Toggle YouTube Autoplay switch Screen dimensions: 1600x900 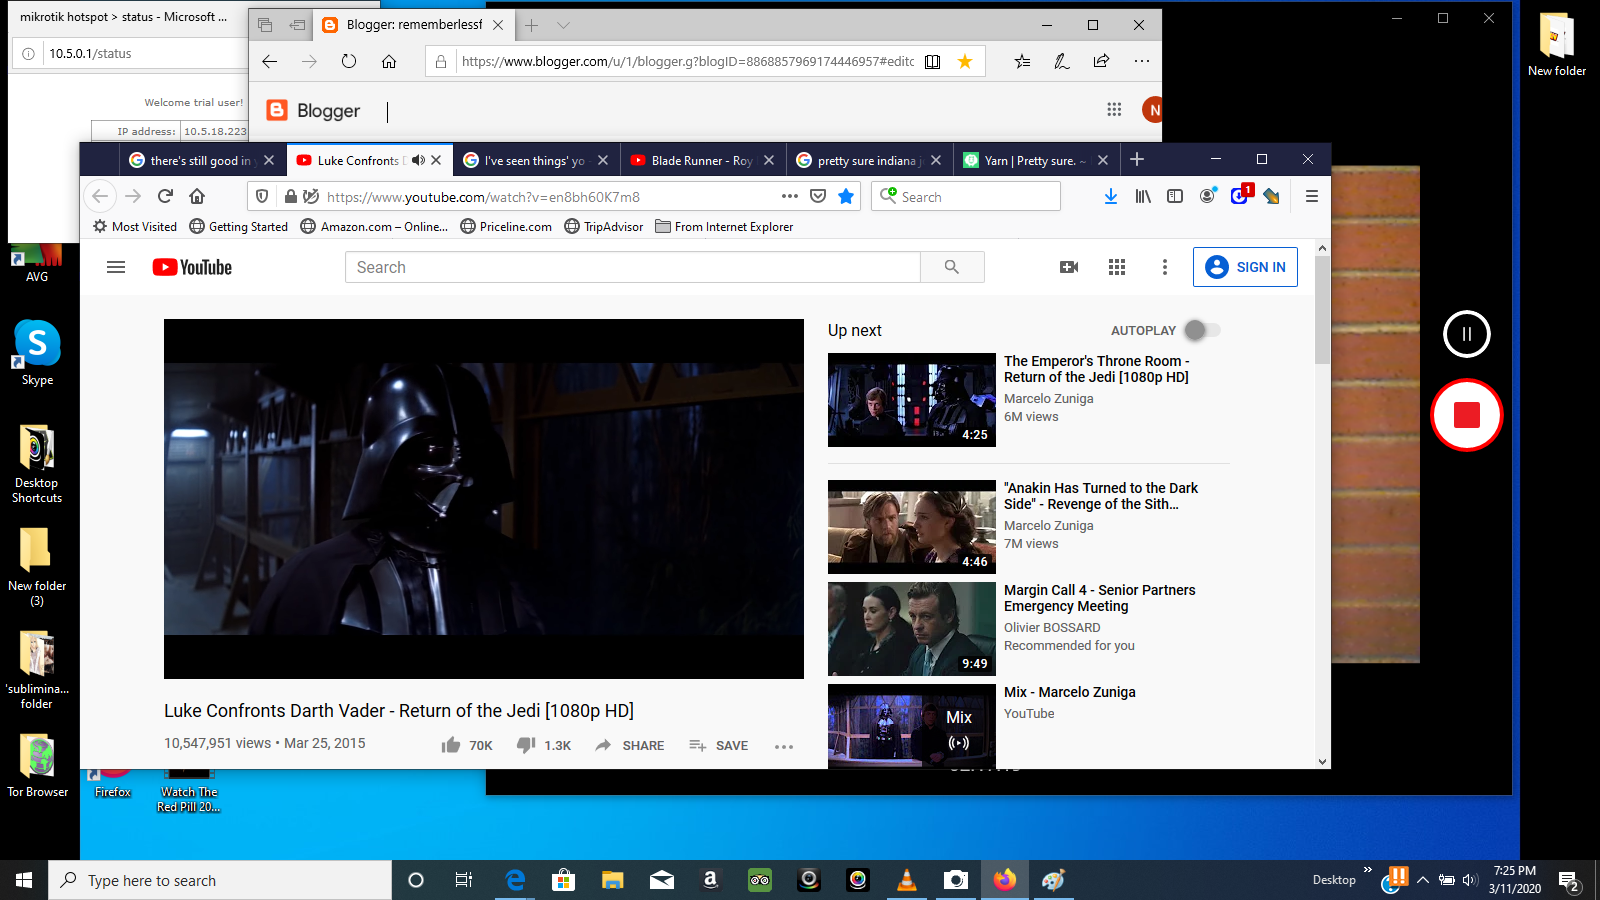click(1201, 330)
